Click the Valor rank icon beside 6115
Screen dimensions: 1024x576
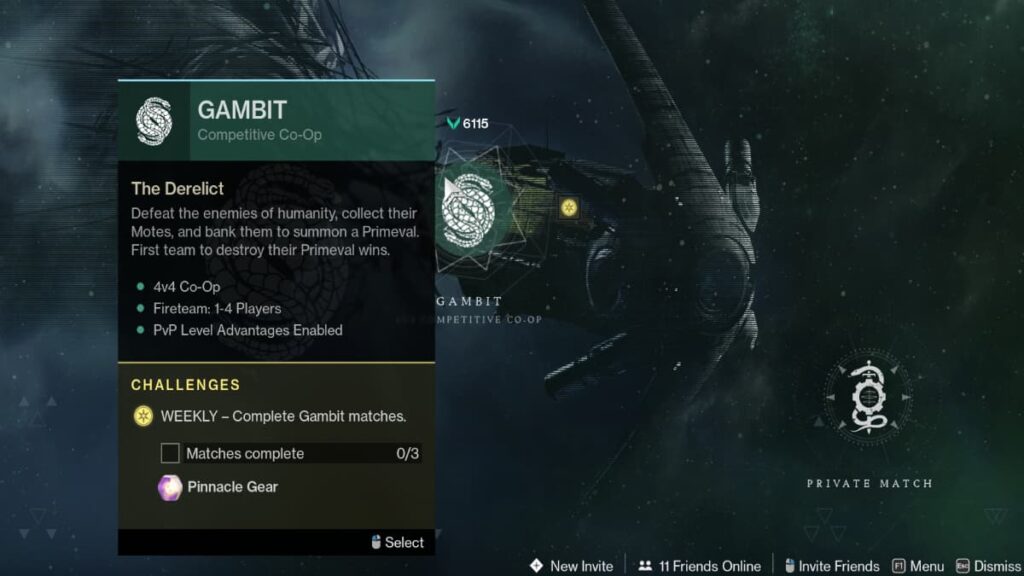coord(453,123)
